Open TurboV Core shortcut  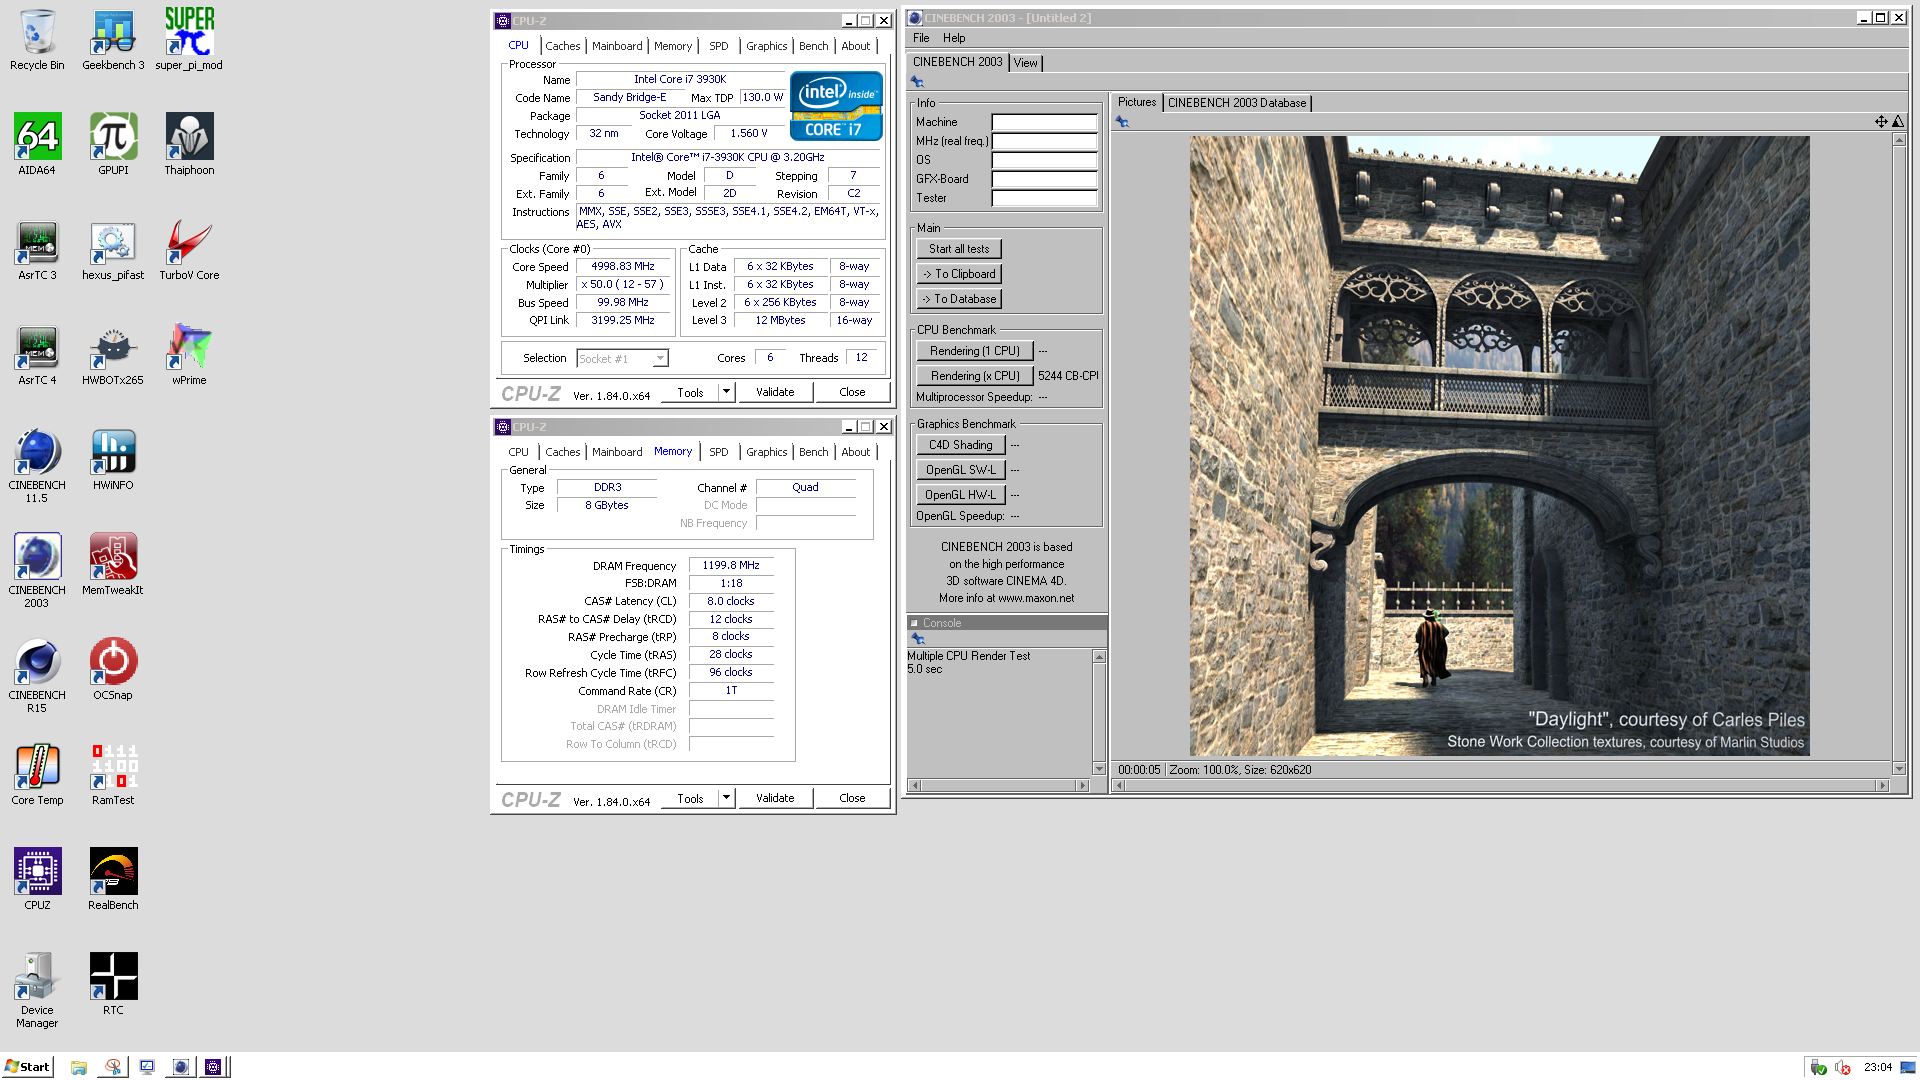point(189,250)
